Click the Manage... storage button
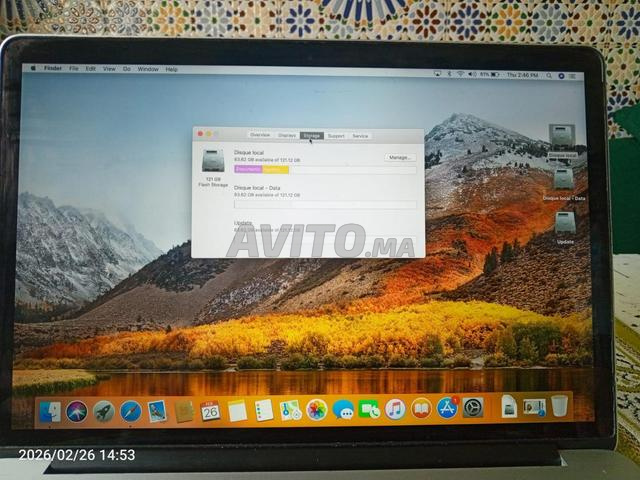Viewport: 640px width, 480px height. pyautogui.click(x=399, y=157)
